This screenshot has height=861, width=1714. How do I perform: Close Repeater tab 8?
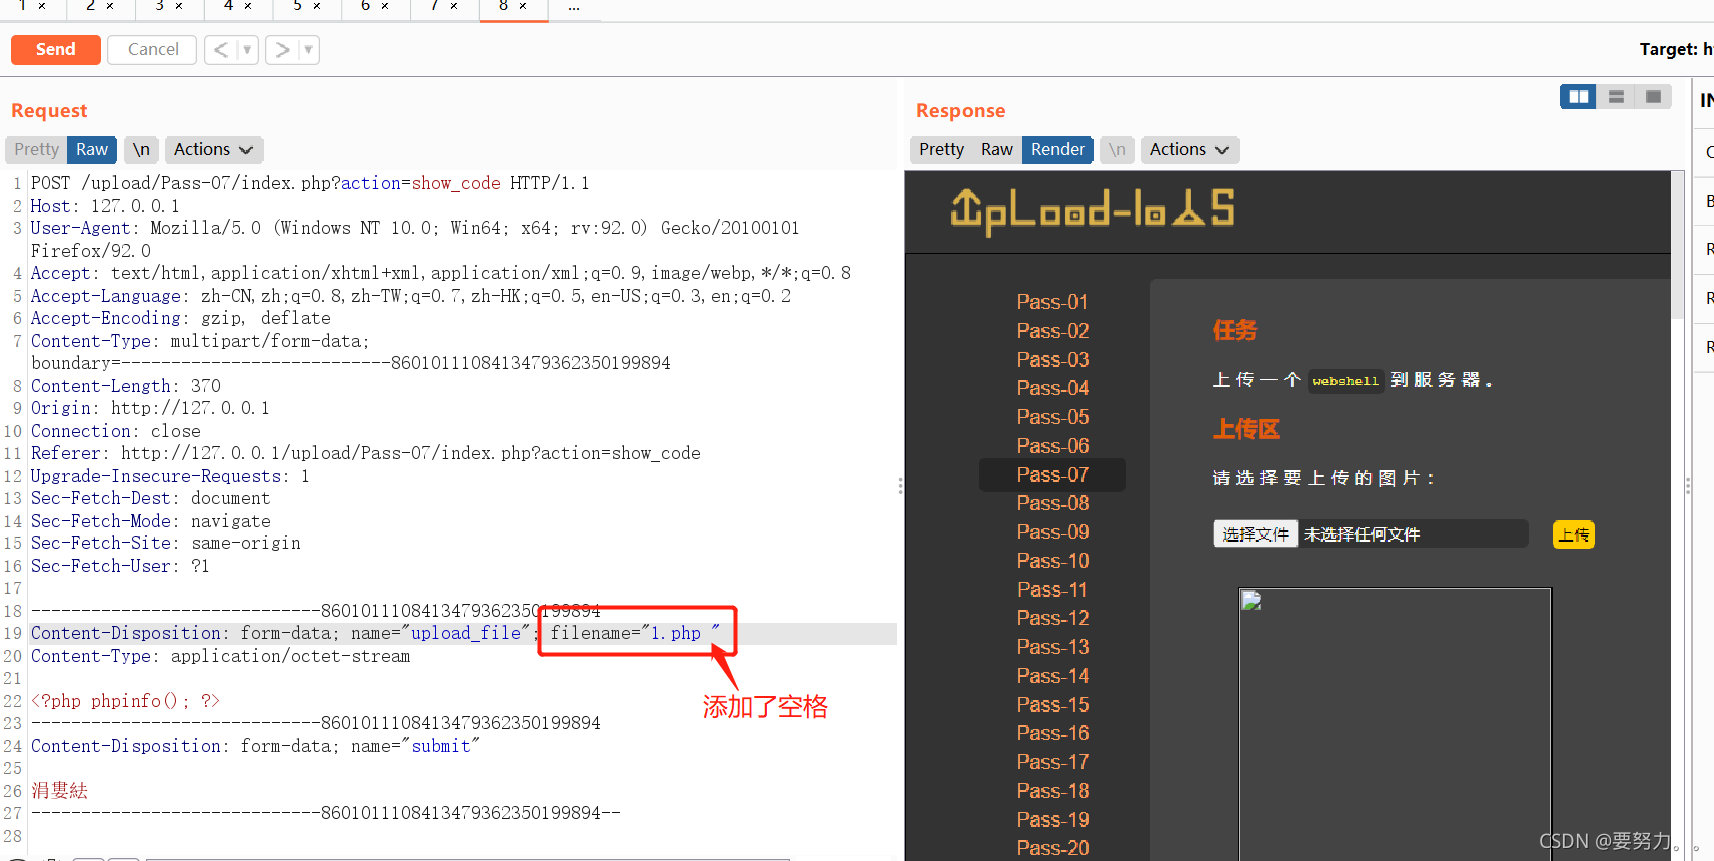(x=524, y=6)
